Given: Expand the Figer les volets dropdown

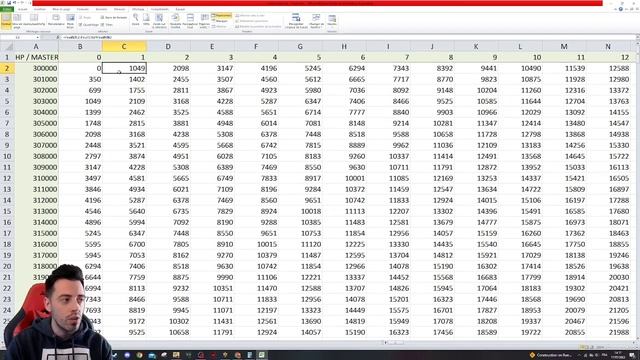Looking at the screenshot, I should 204,21.
